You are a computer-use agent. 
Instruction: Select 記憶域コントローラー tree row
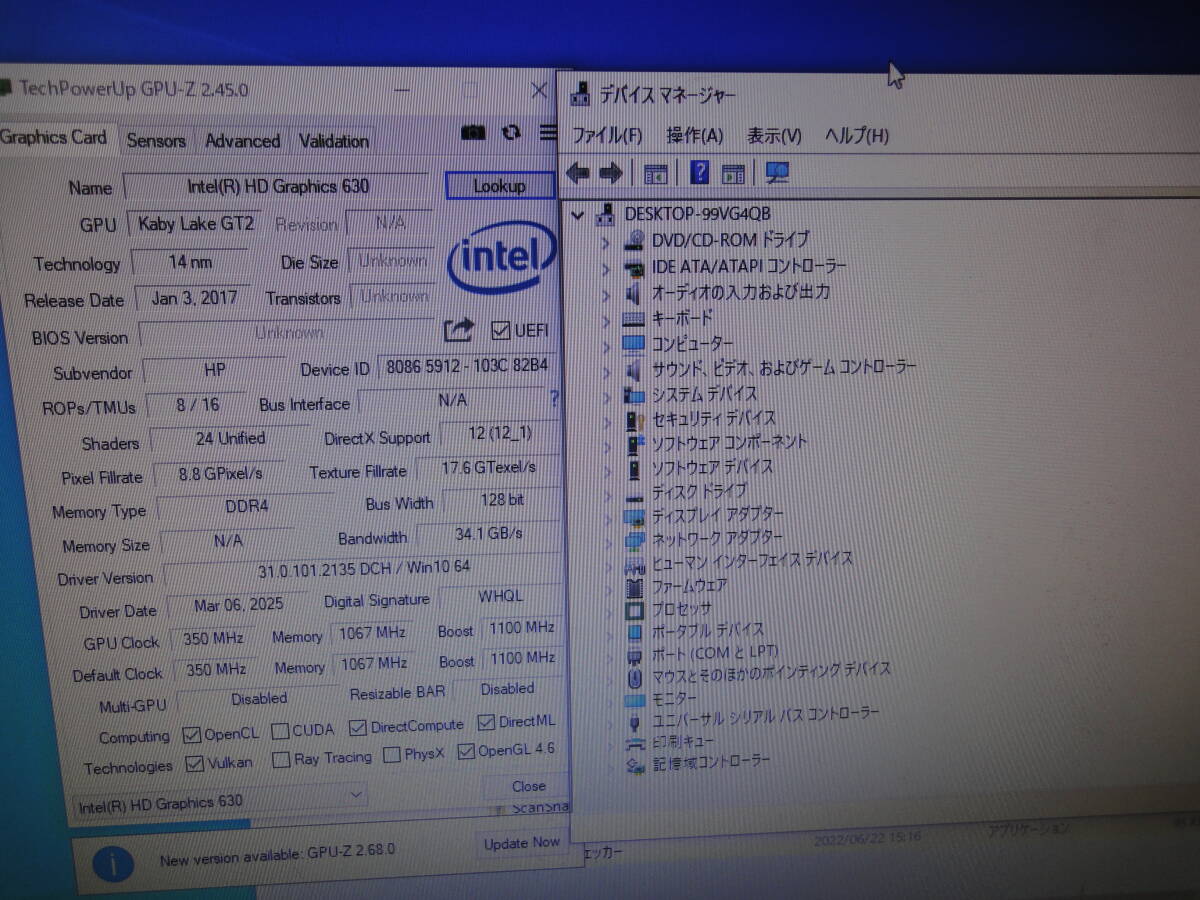[710, 762]
